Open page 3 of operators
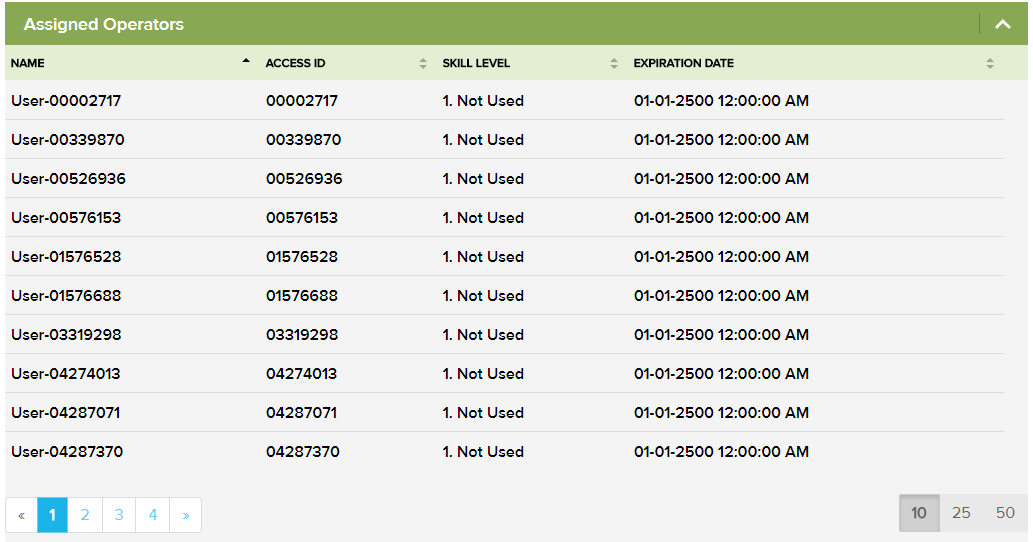This screenshot has height=542, width=1033. pos(118,515)
